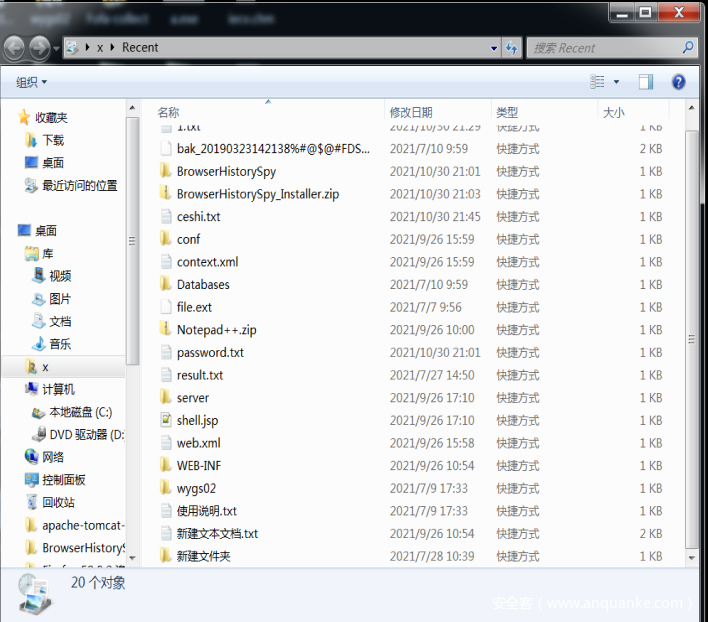Click x segment in address bar breadcrumb
The image size is (708, 622).
[100, 48]
